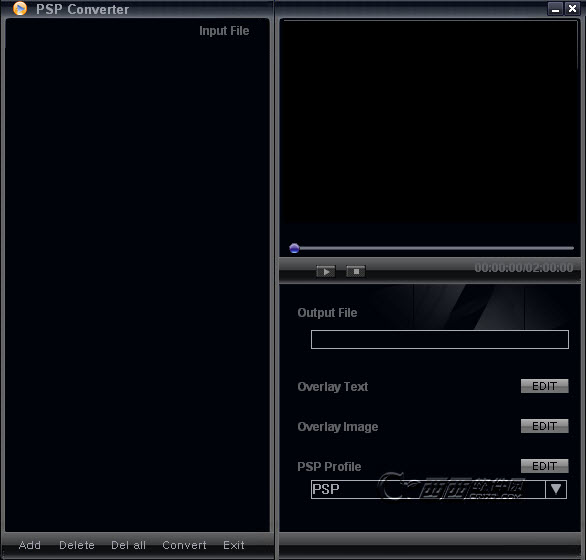Open the PSP Profile dropdown arrow
Image resolution: width=586 pixels, height=560 pixels.
[x=556, y=489]
